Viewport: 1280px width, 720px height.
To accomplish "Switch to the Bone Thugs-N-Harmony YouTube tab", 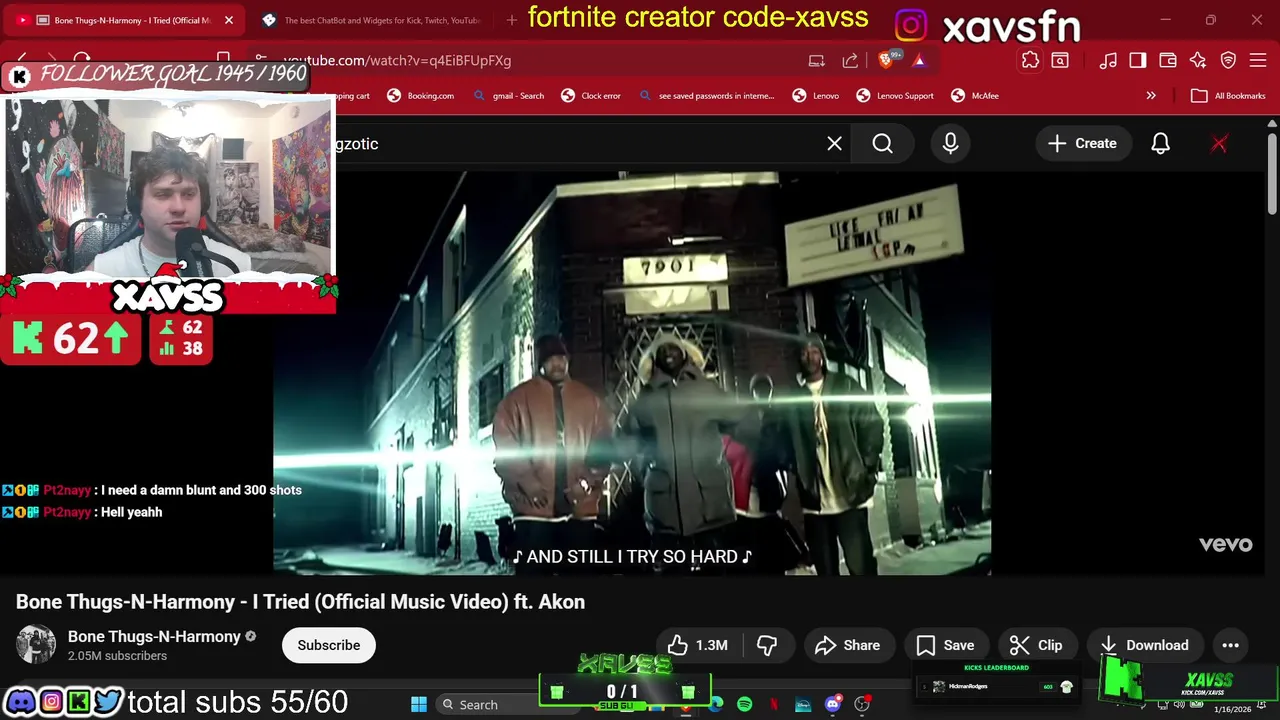I will pyautogui.click(x=125, y=20).
